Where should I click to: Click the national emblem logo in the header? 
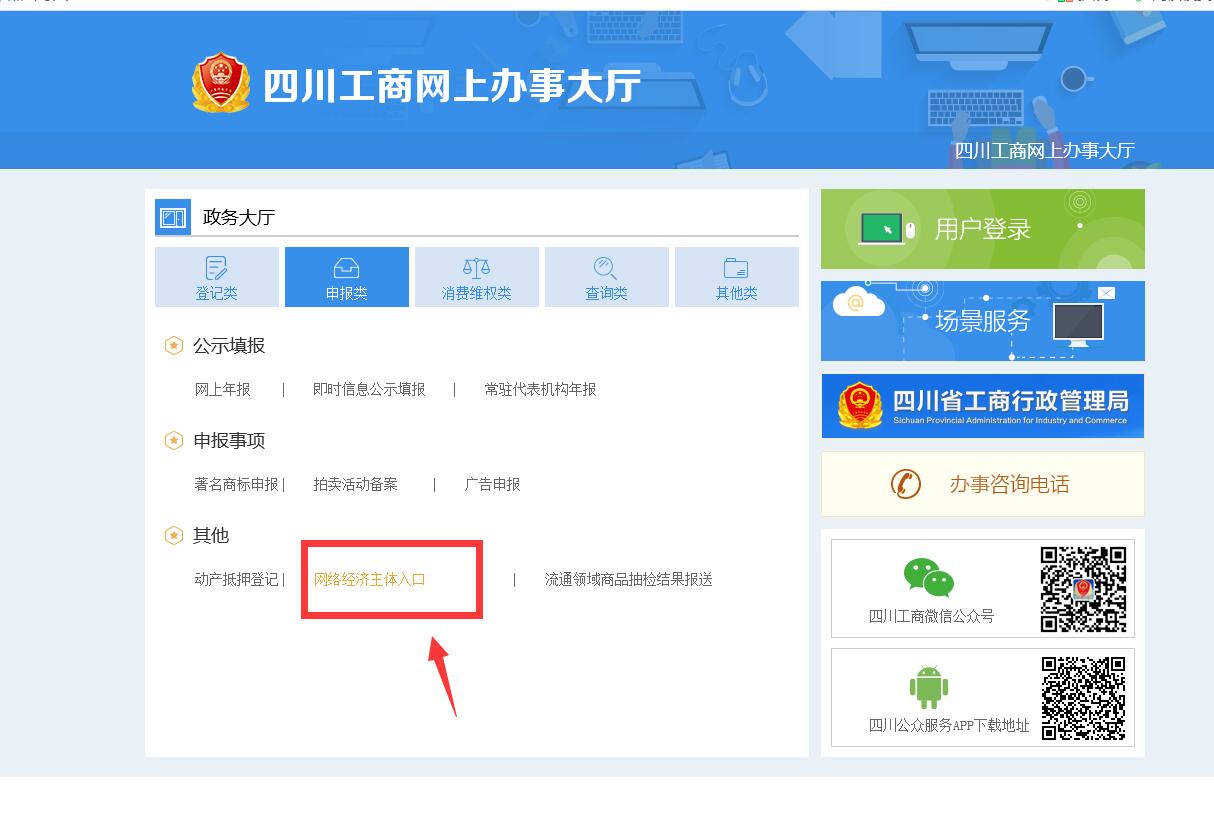coord(222,83)
